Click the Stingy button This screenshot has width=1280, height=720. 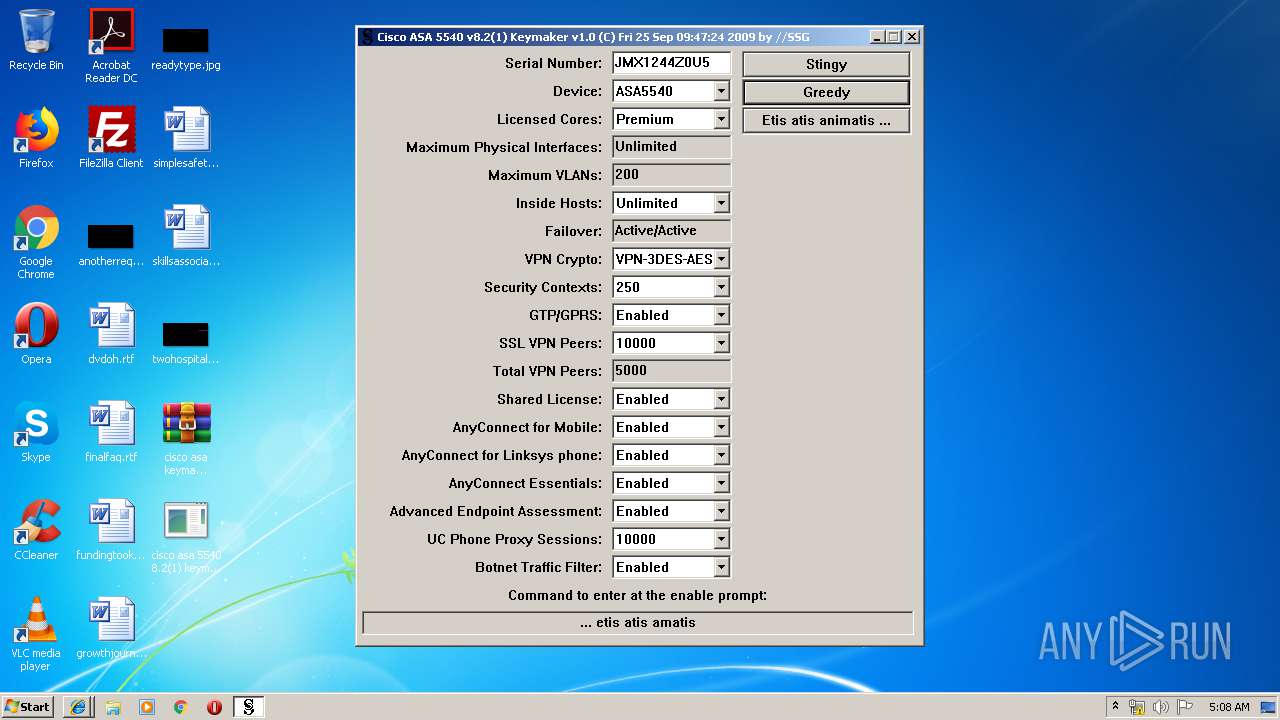click(826, 64)
